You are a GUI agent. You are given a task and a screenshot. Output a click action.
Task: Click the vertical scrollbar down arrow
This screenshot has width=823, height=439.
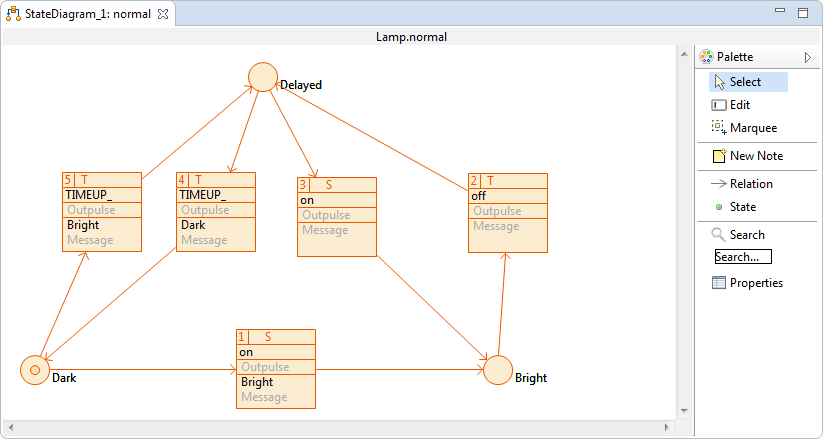(x=685, y=410)
